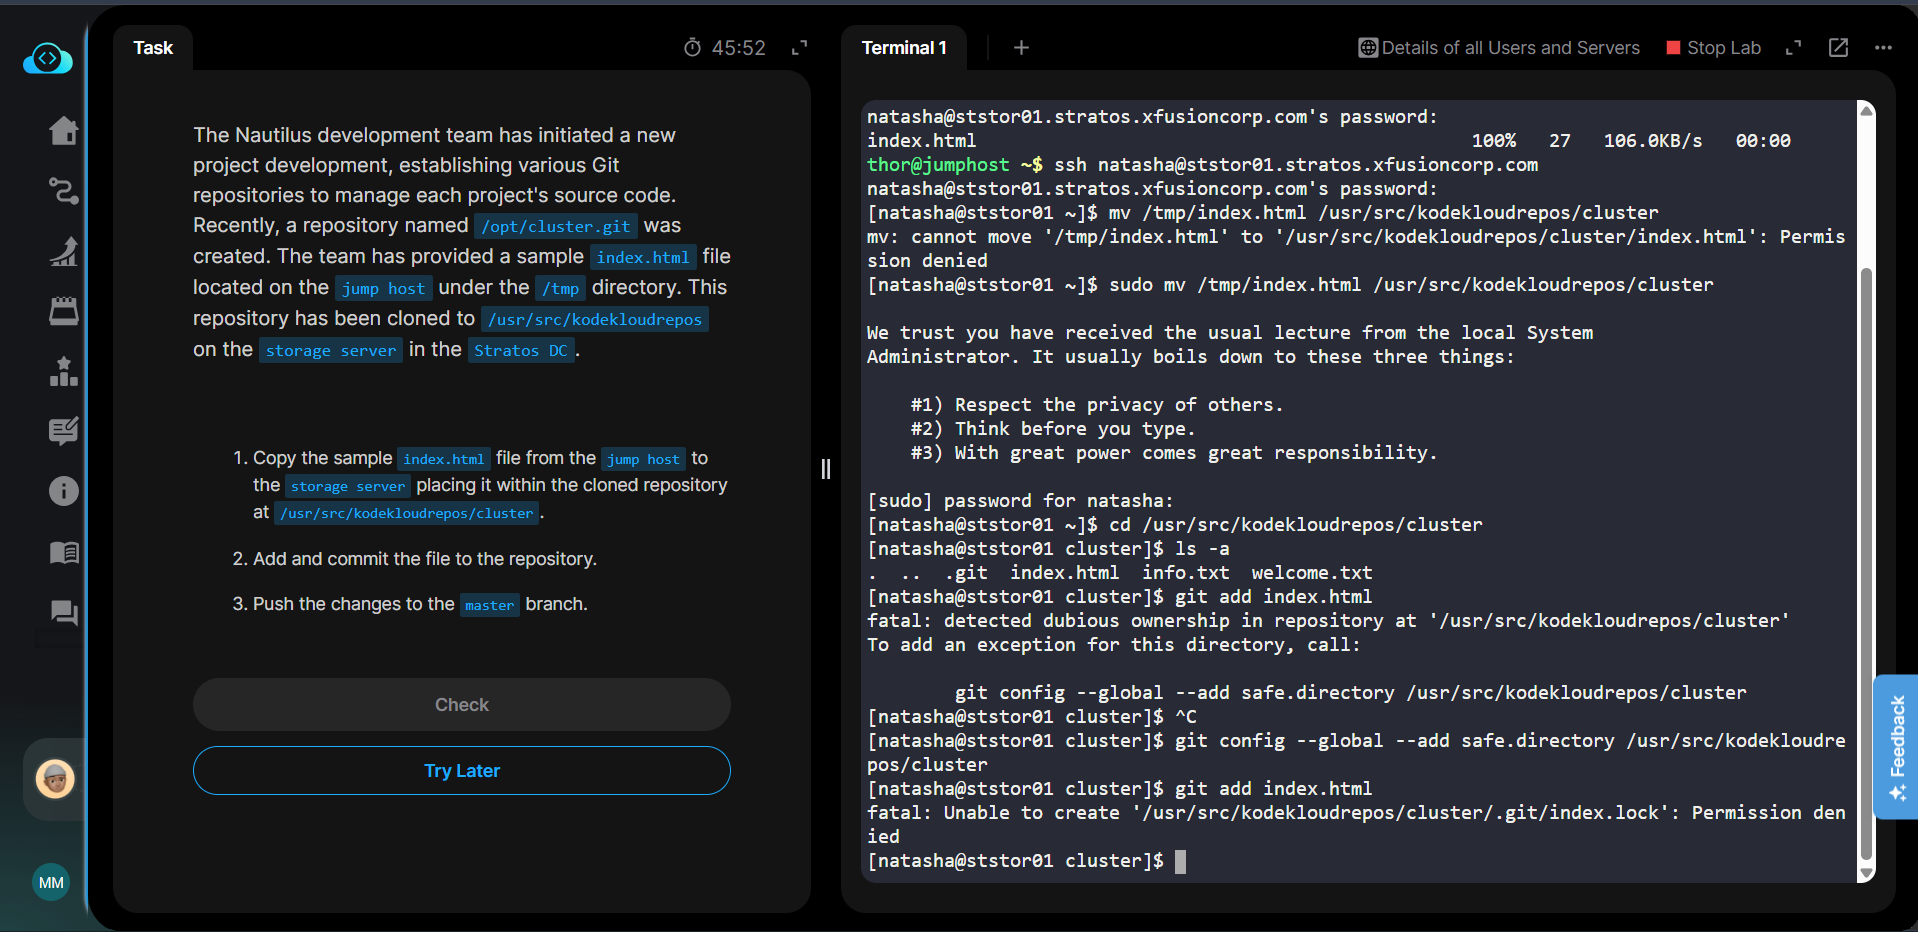Switch to the Terminal 1 tab
This screenshot has height=932, width=1918.
903,48
